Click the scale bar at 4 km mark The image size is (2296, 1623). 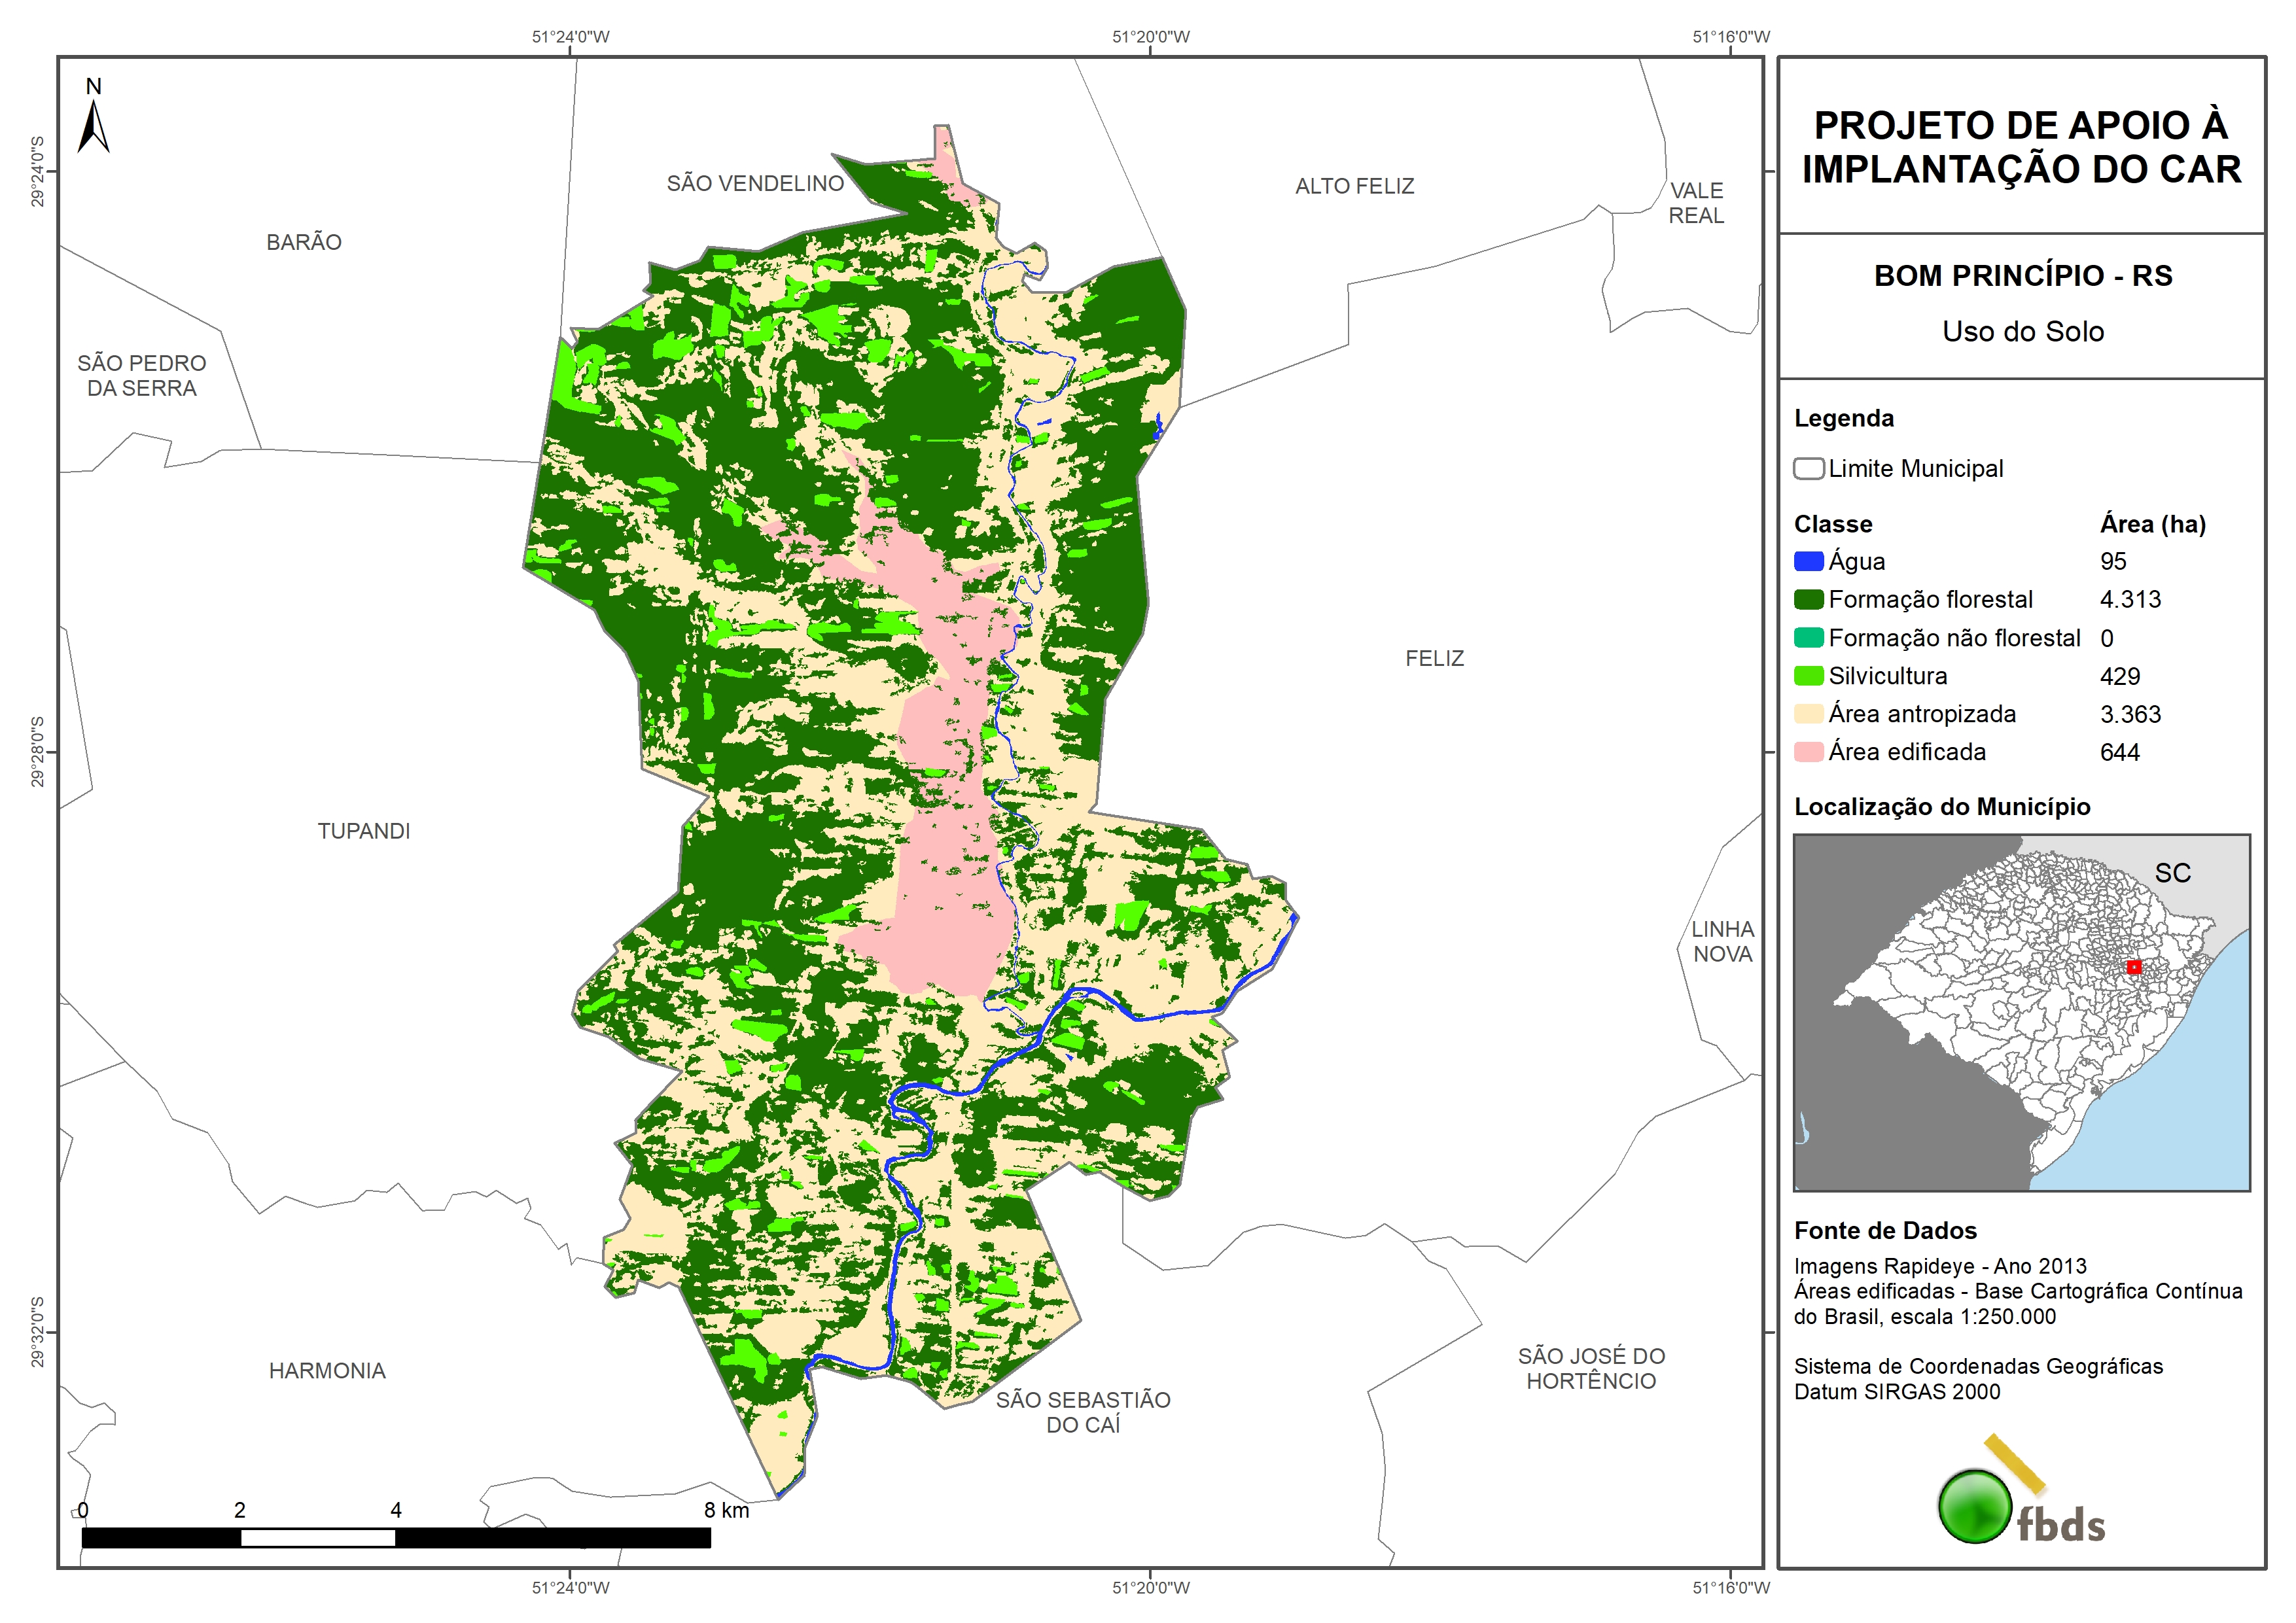pos(396,1537)
